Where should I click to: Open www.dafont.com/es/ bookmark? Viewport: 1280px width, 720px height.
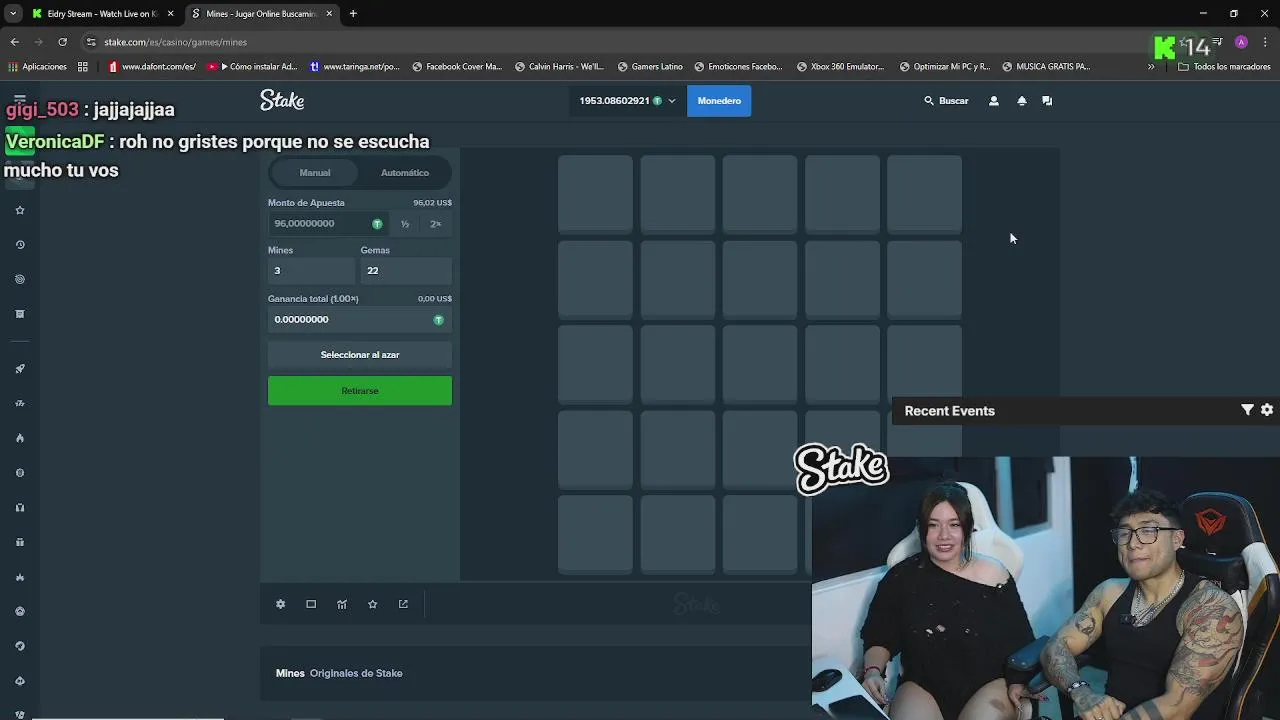(151, 67)
